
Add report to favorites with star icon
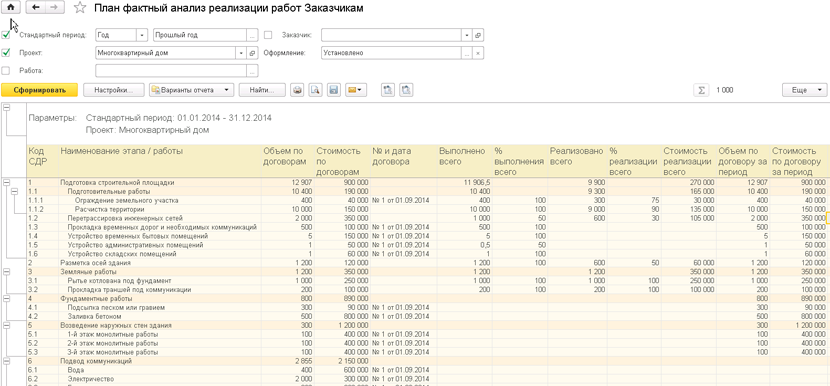click(x=80, y=7)
